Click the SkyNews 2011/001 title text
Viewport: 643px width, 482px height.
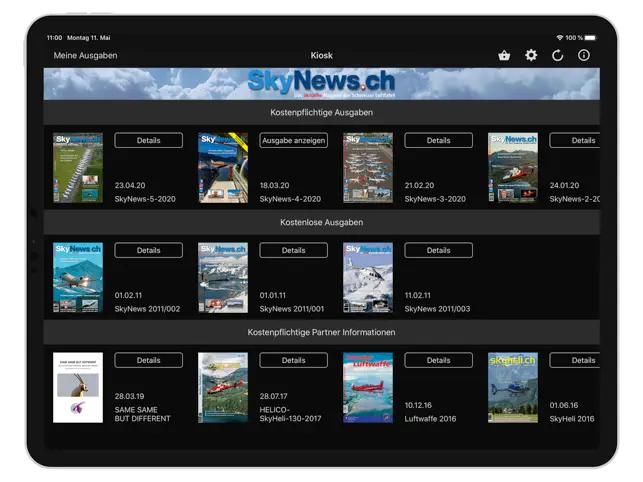pos(292,309)
